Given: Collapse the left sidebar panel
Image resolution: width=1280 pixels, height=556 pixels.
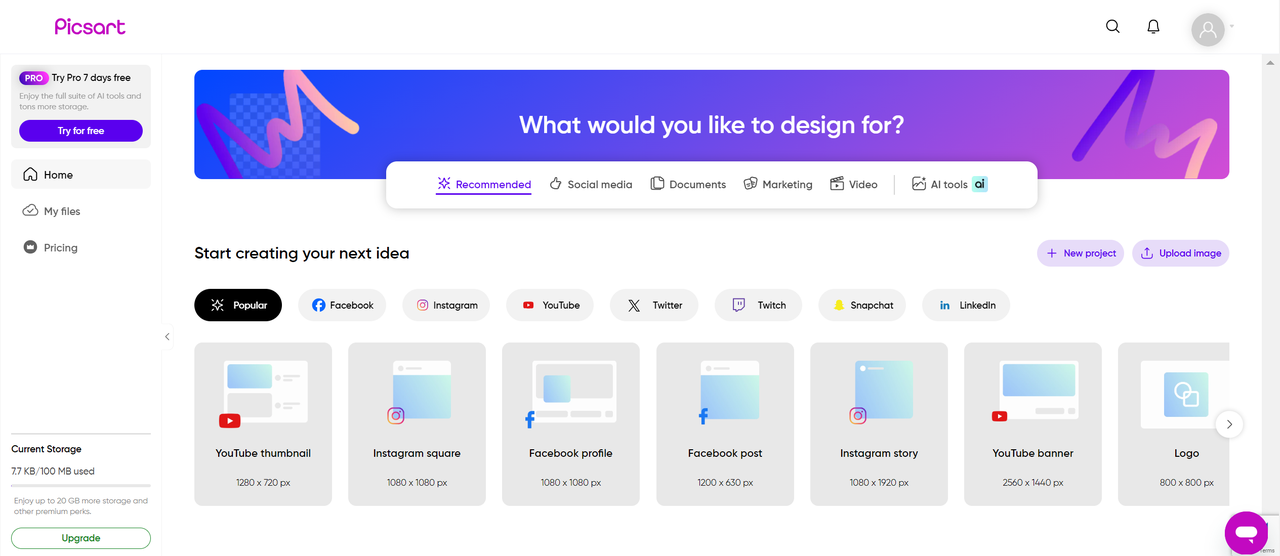Looking at the screenshot, I should (x=167, y=337).
